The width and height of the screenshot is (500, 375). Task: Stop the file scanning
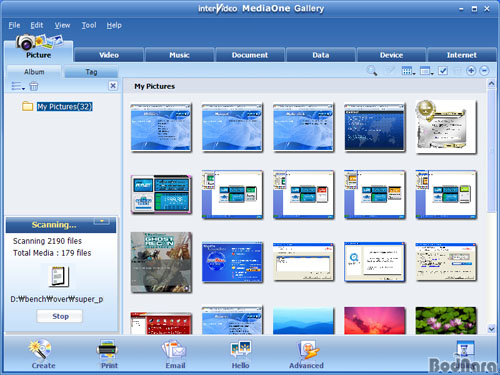pyautogui.click(x=60, y=316)
